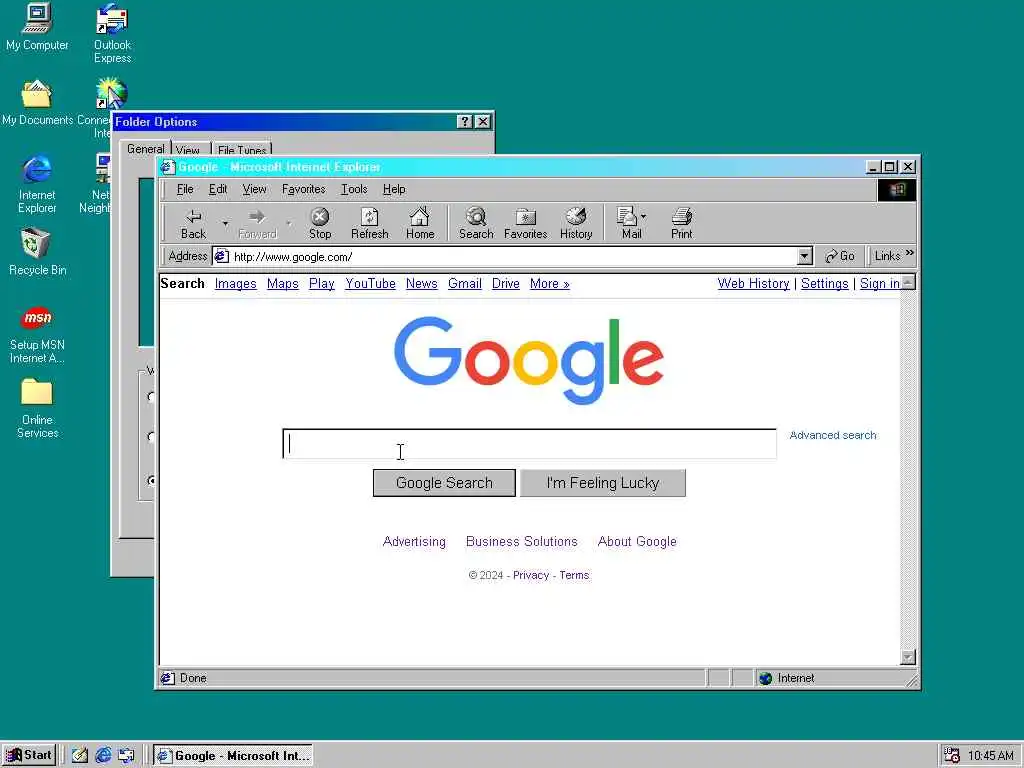Open the Maps link
This screenshot has height=768, width=1024.
283,283
